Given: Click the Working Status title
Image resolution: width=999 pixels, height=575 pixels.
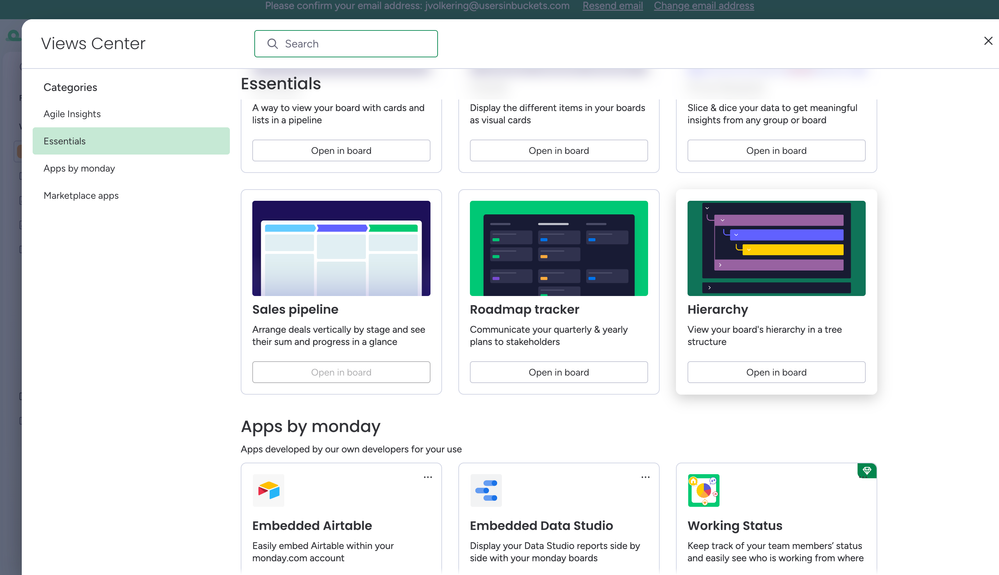Looking at the screenshot, I should point(735,526).
